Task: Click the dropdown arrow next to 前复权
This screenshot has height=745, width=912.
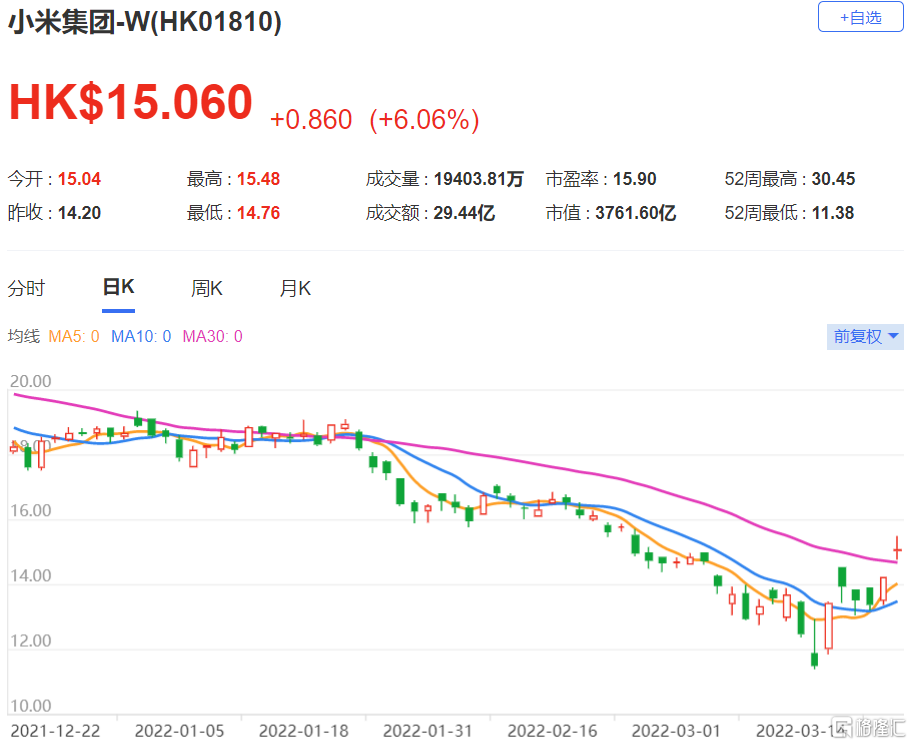Action: coord(893,336)
